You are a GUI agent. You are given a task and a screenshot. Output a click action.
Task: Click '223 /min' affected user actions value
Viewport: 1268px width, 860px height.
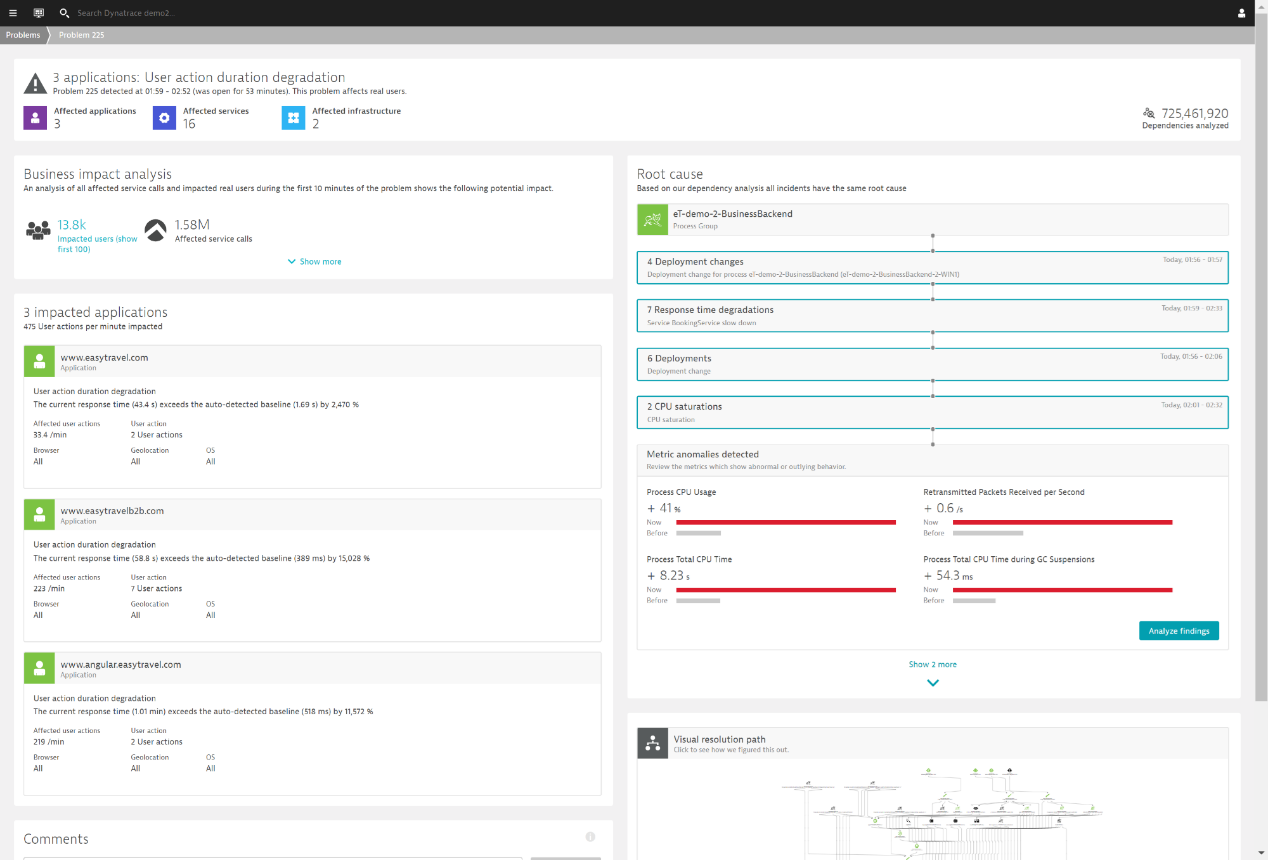(x=49, y=588)
